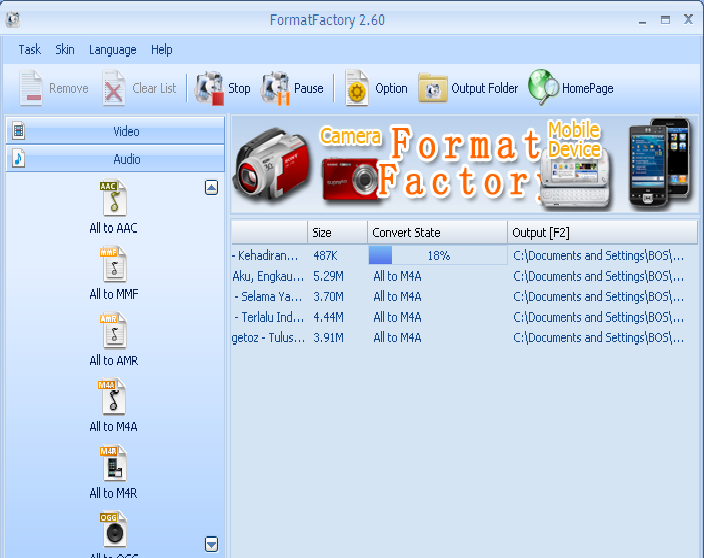704x558 pixels.
Task: Select the Aku, Engkau task row
Action: [x=465, y=276]
